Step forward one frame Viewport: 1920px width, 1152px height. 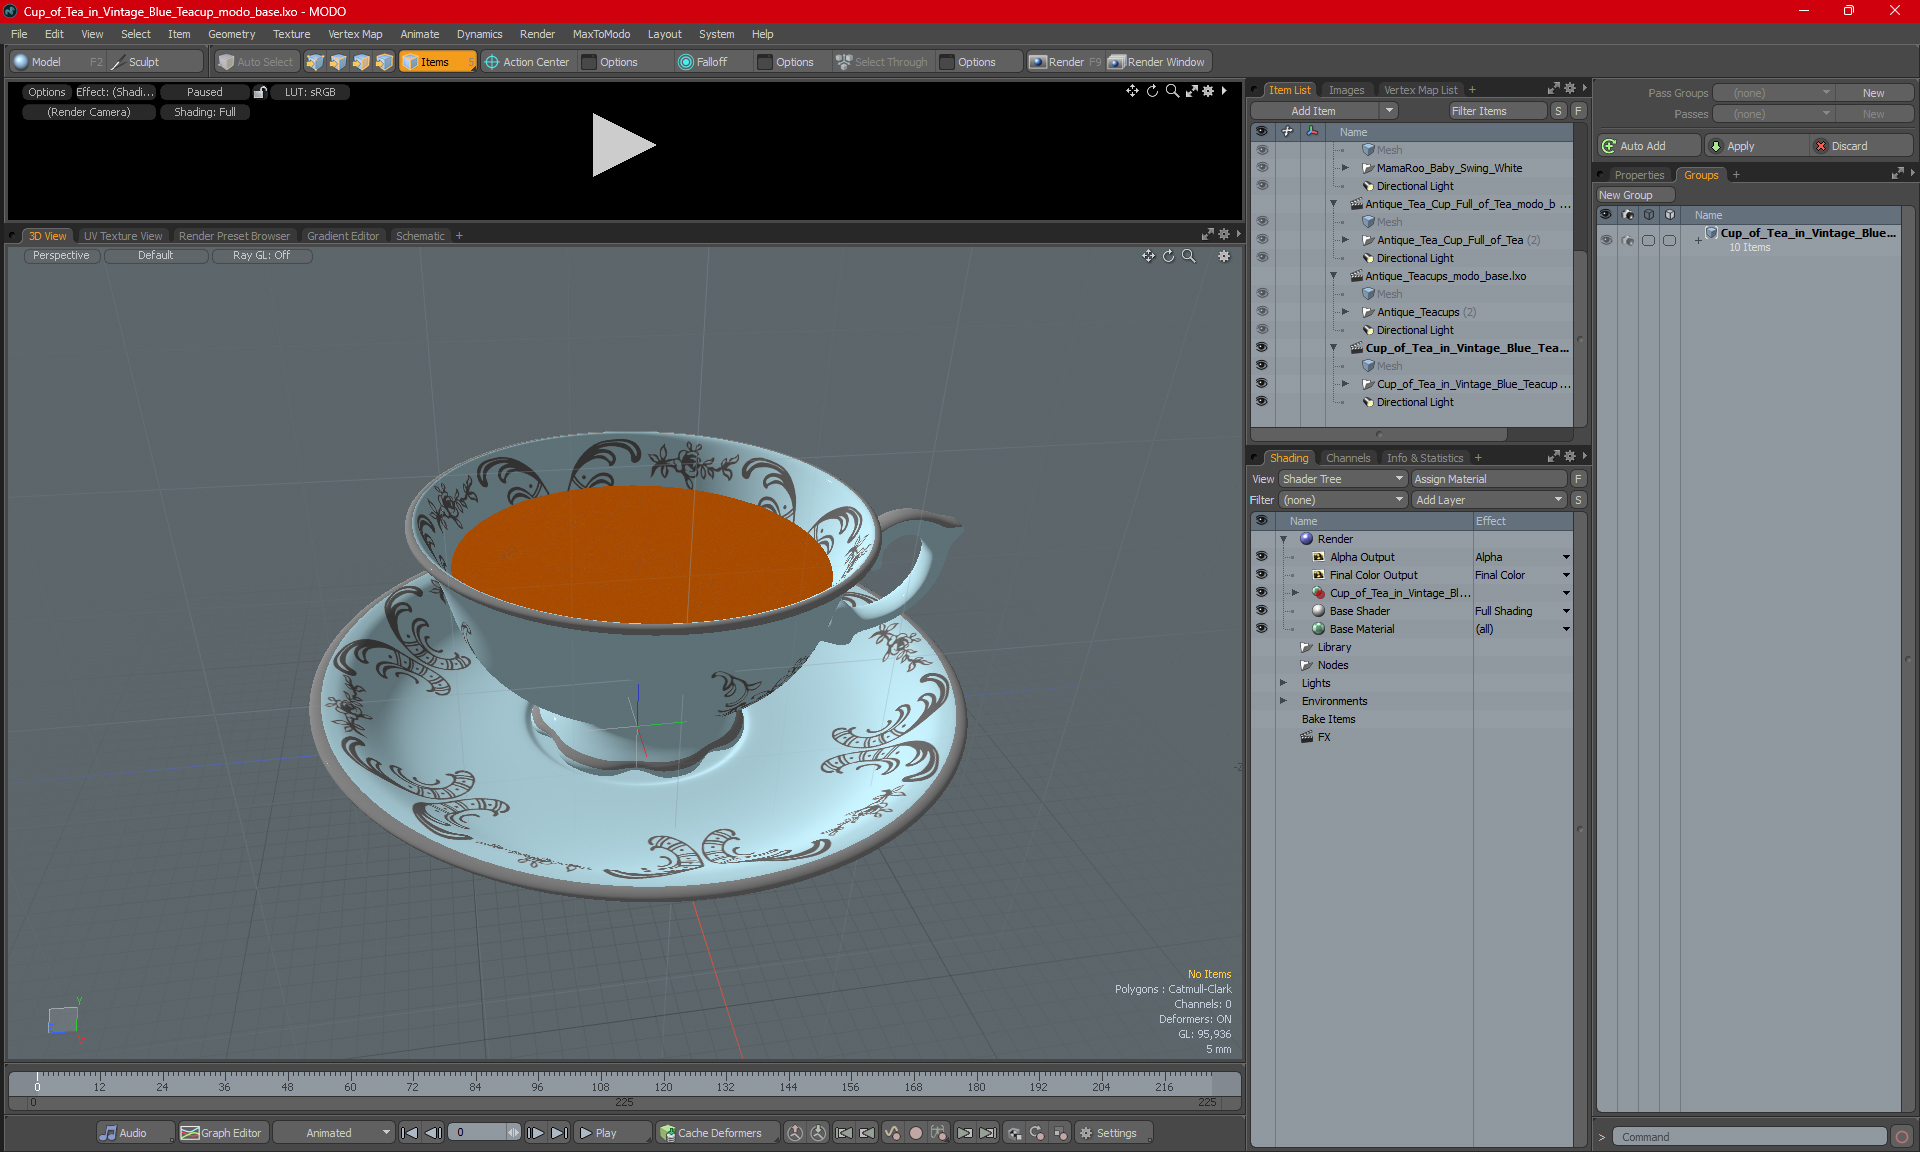pyautogui.click(x=536, y=1133)
